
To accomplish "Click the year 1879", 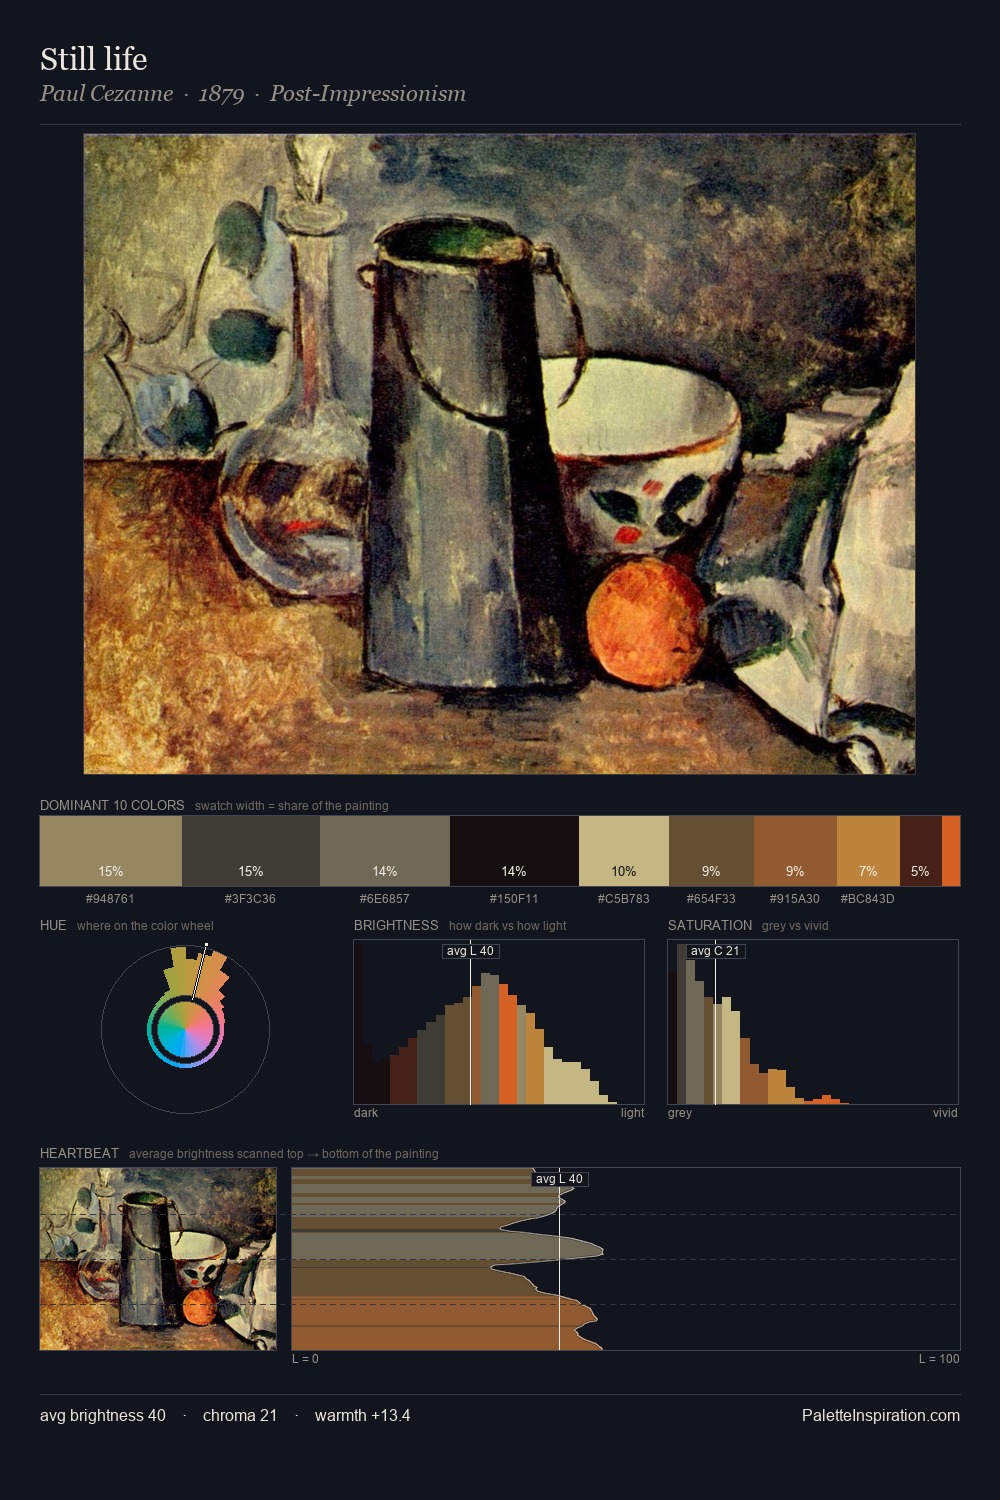I will [x=221, y=94].
